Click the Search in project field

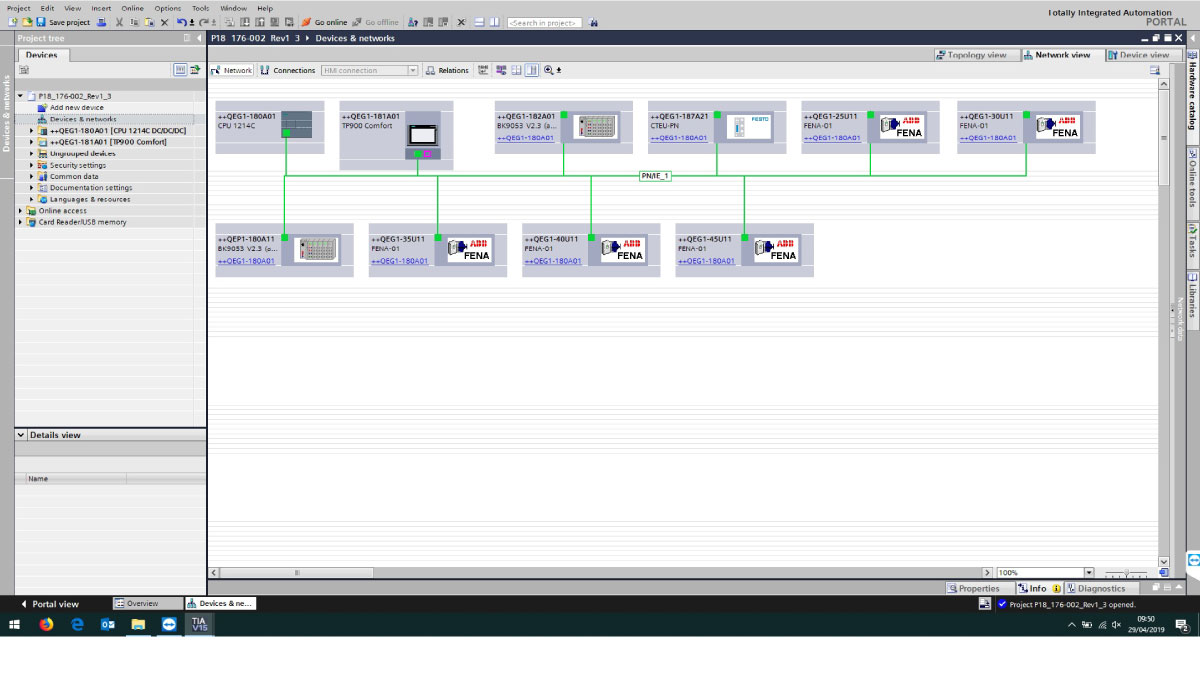click(544, 22)
